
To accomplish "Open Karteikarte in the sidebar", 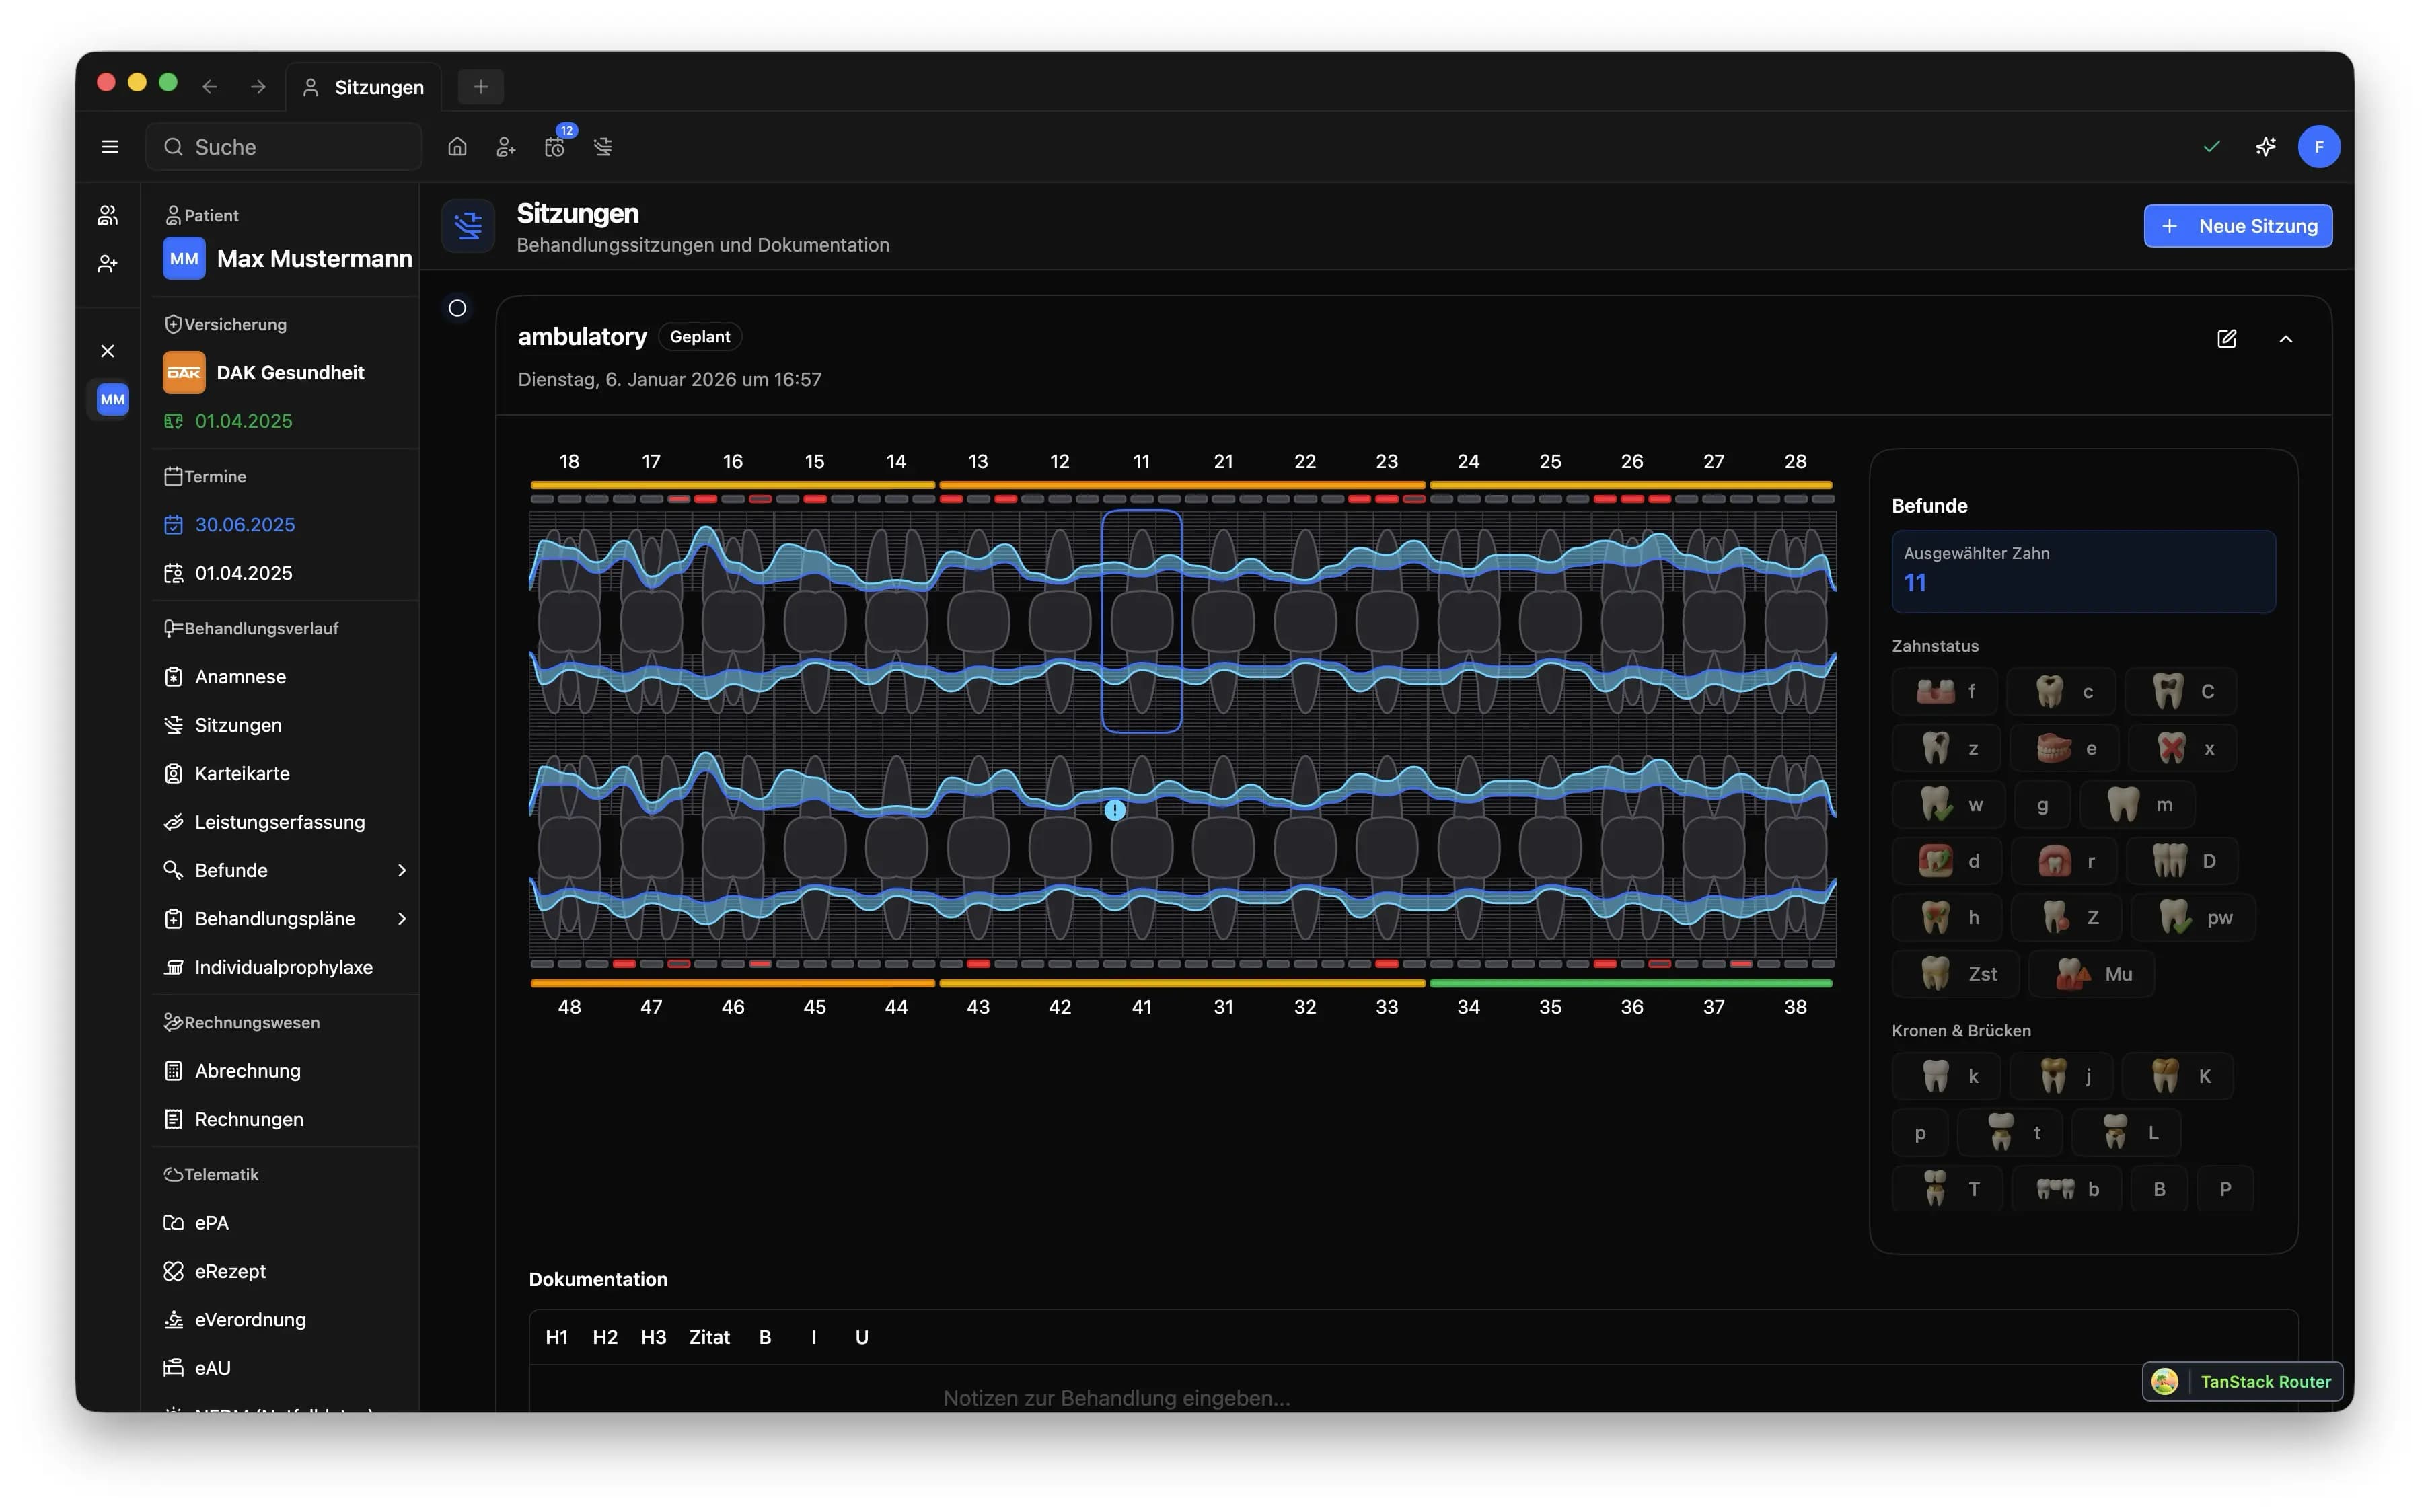I will (x=242, y=773).
